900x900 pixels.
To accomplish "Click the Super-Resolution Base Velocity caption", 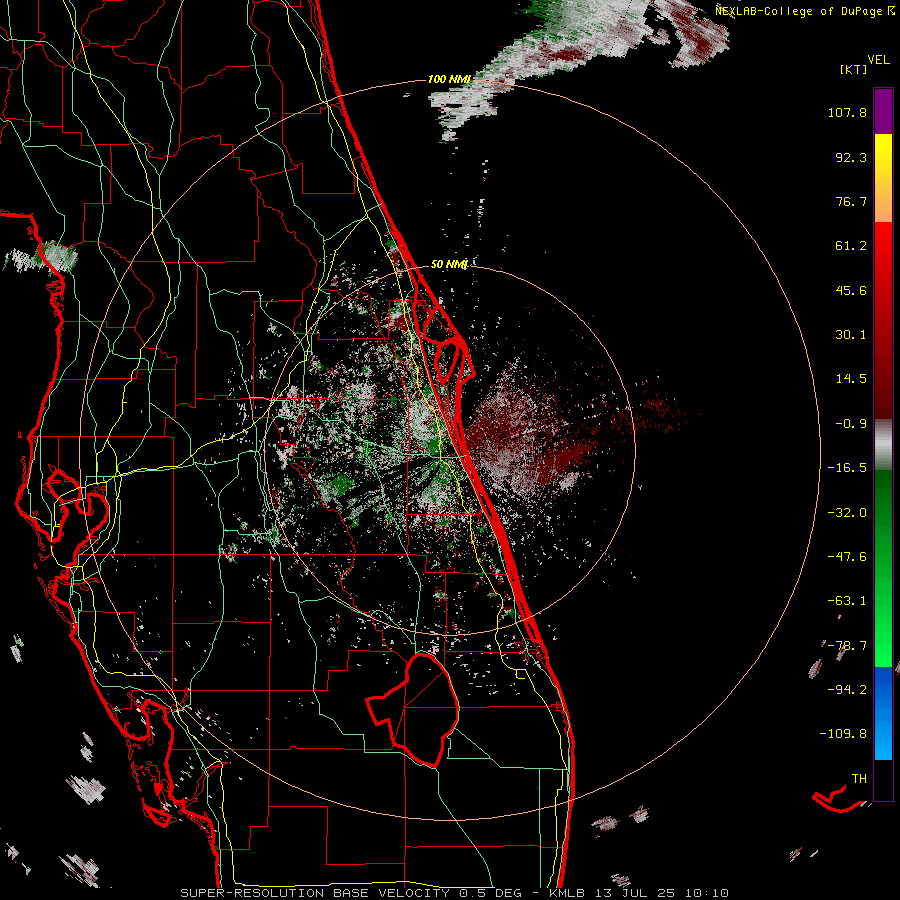I will click(454, 893).
